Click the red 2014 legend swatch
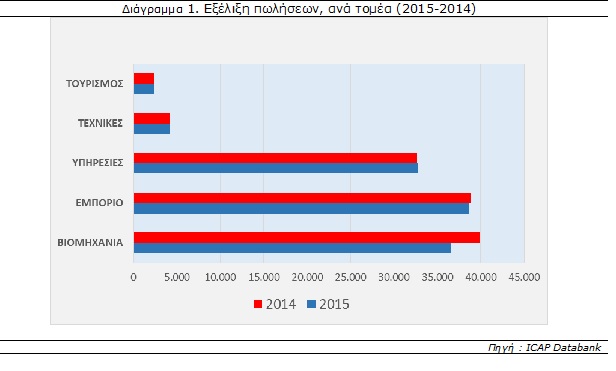 258,304
